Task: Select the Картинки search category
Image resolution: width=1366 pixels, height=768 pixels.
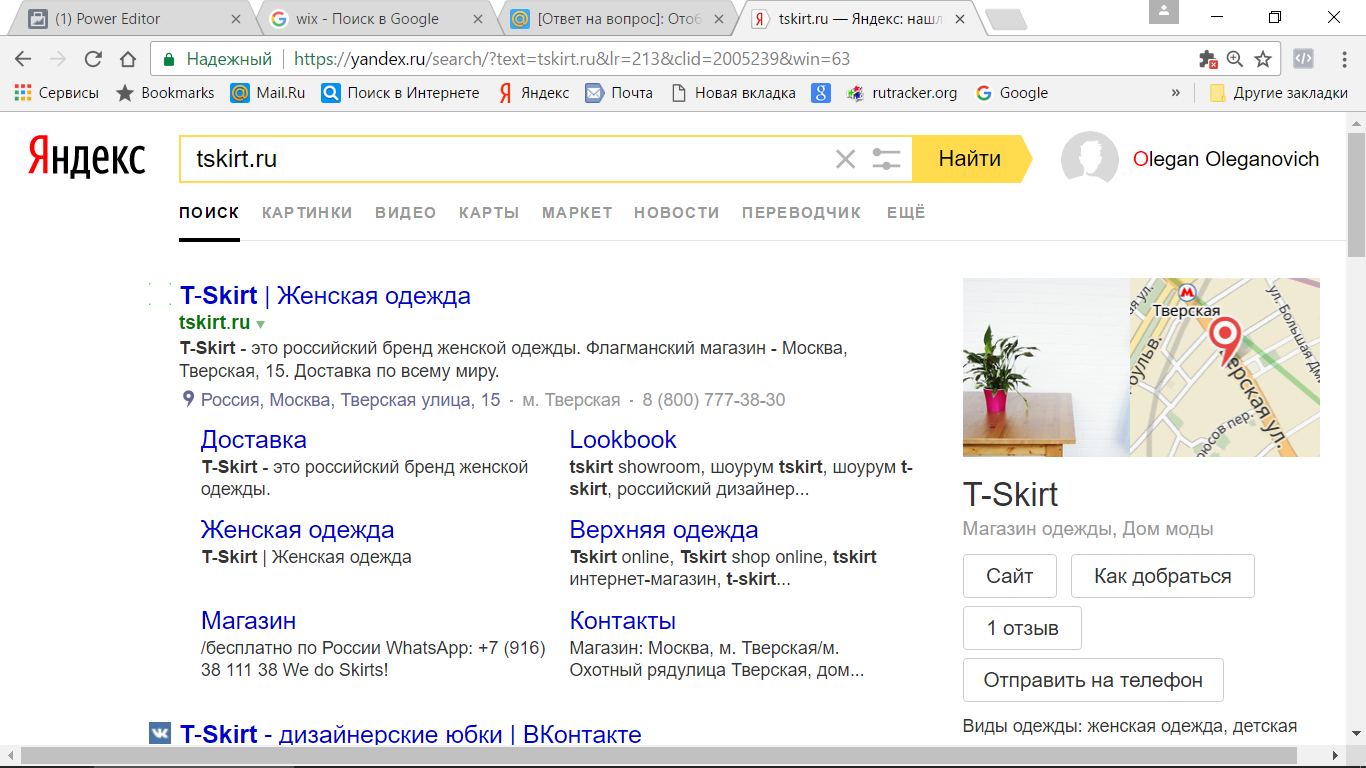Action: [x=307, y=212]
